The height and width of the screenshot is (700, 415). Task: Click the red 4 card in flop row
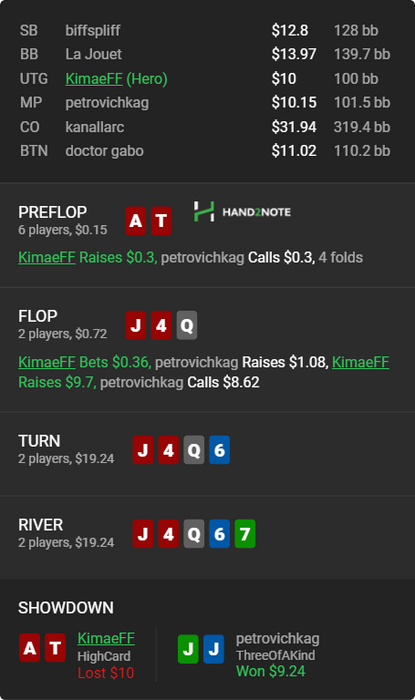161,325
